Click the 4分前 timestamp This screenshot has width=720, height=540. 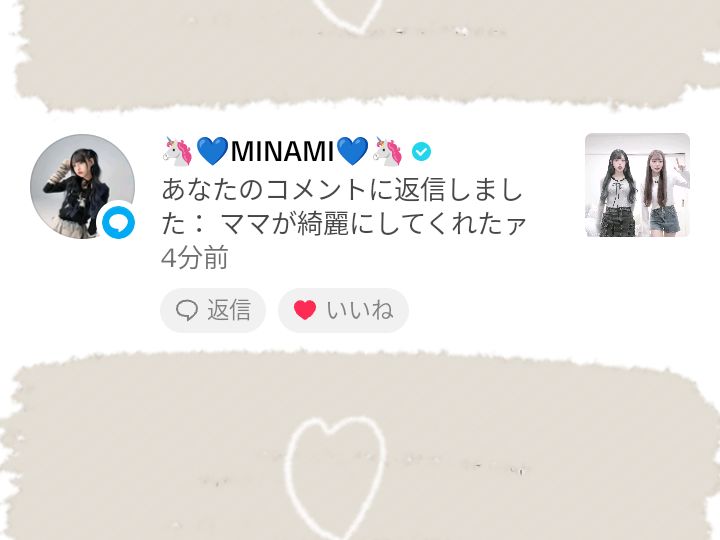pos(195,258)
